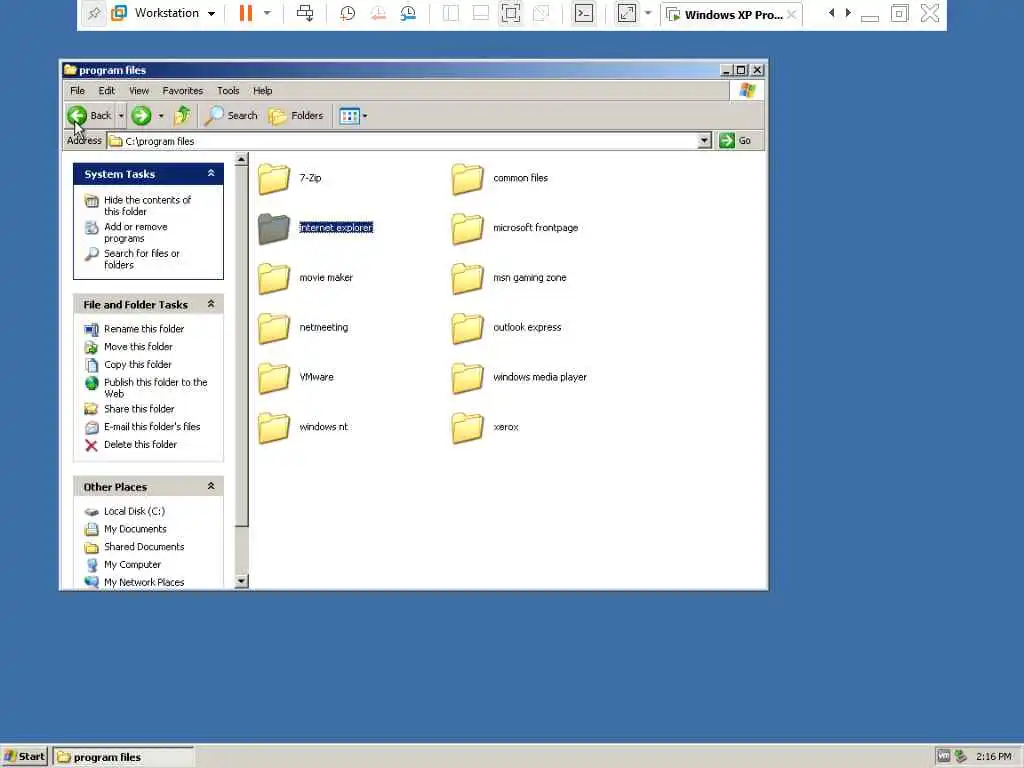Open the Favorites menu
The width and height of the screenshot is (1024, 768).
[x=182, y=91]
